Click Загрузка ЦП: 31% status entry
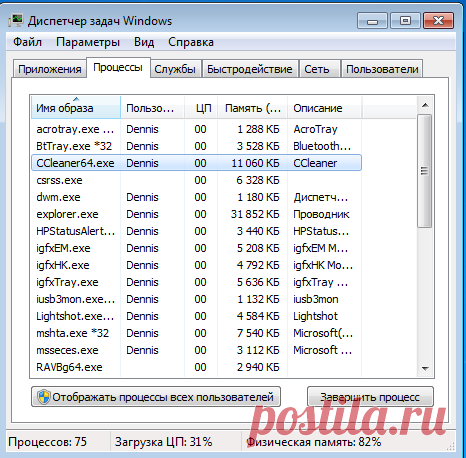This screenshot has height=458, width=466. coord(164,442)
